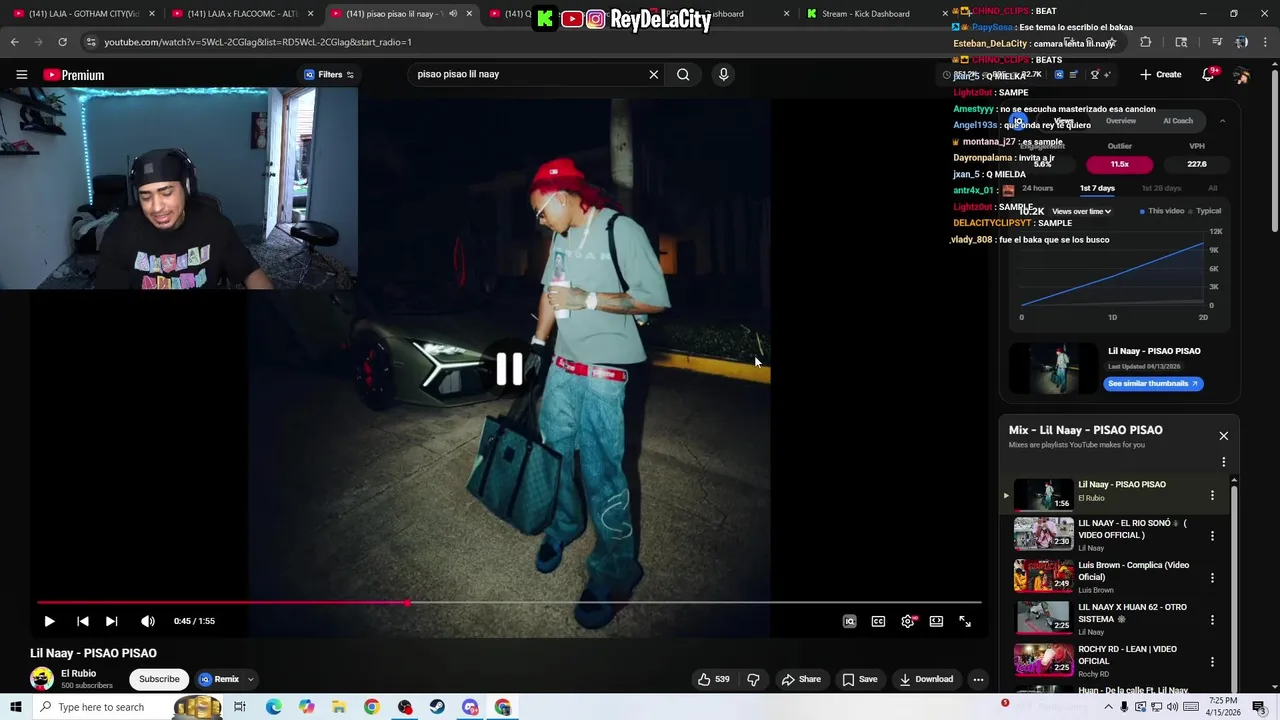The width and height of the screenshot is (1280, 720).
Task: Click the Remix button
Action: pyautogui.click(x=219, y=679)
